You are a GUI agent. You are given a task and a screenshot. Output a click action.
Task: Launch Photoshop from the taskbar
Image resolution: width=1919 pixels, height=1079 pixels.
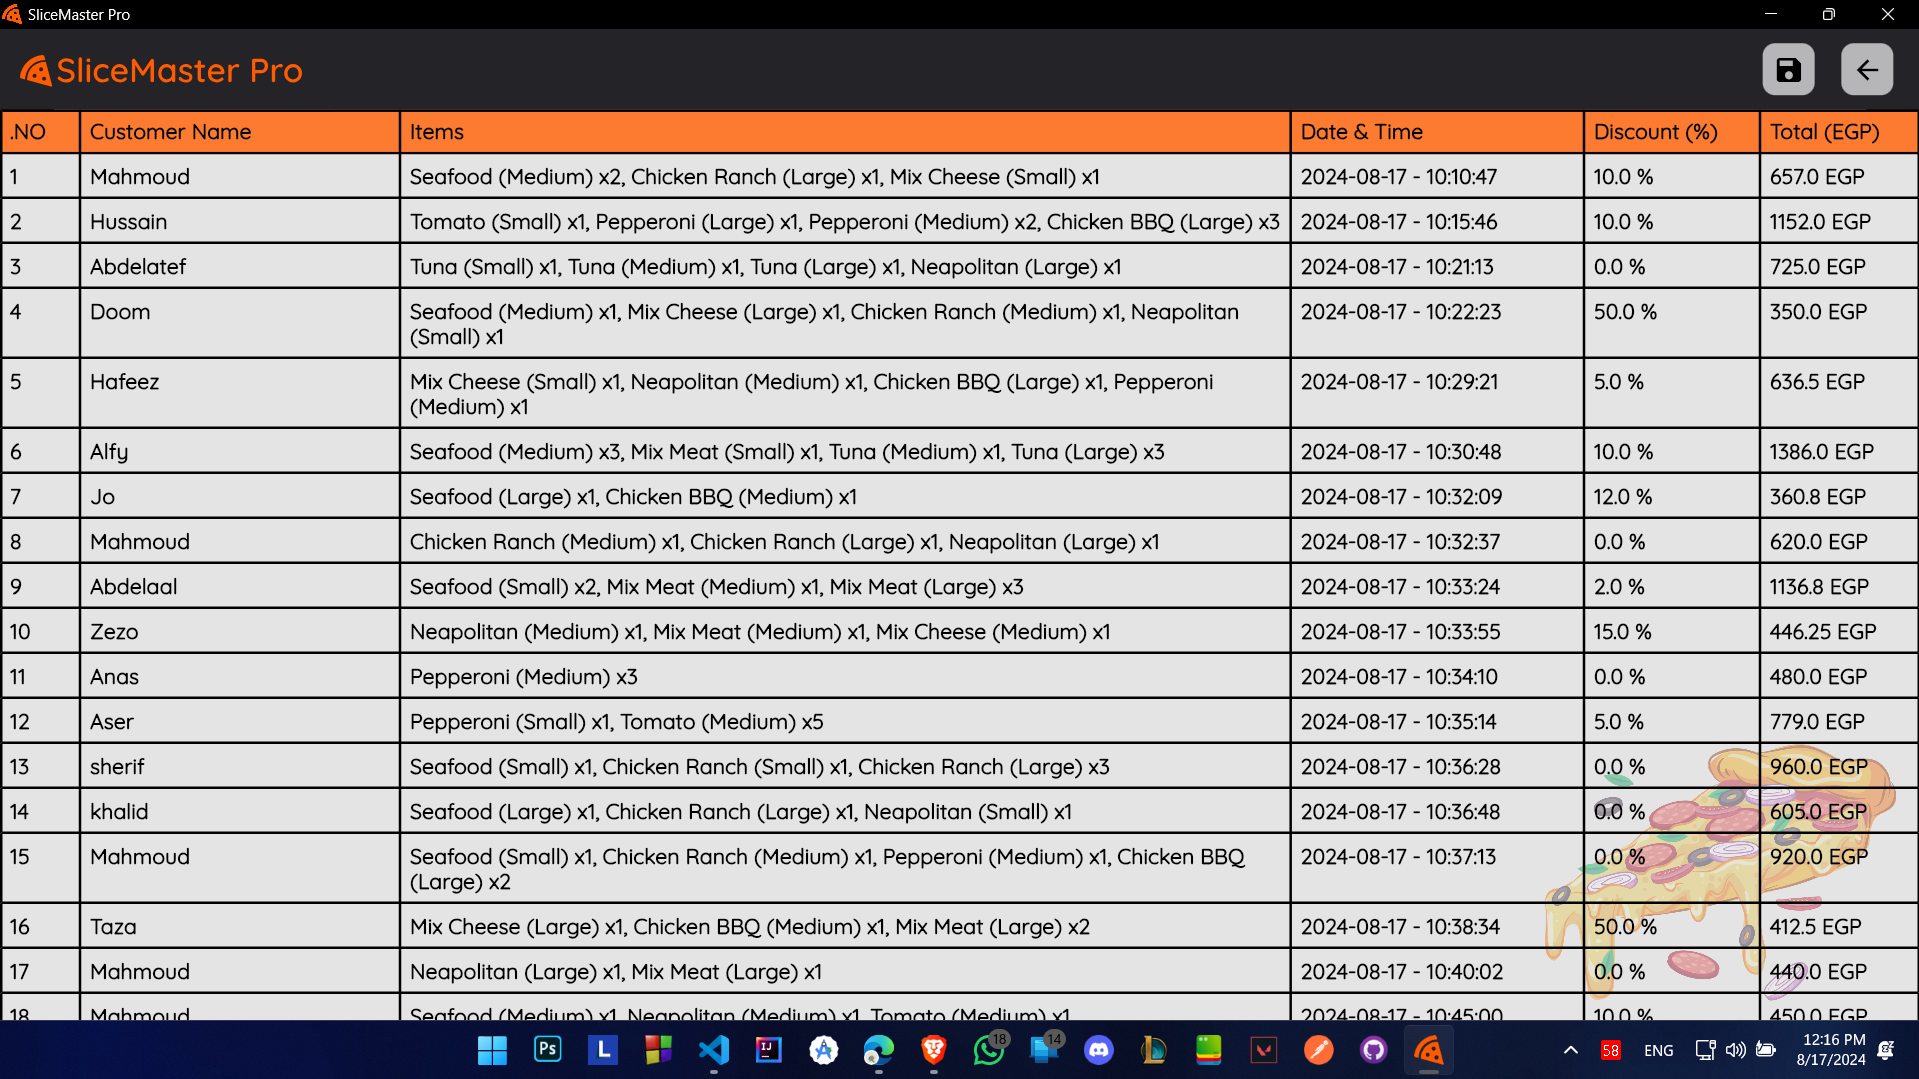547,1050
